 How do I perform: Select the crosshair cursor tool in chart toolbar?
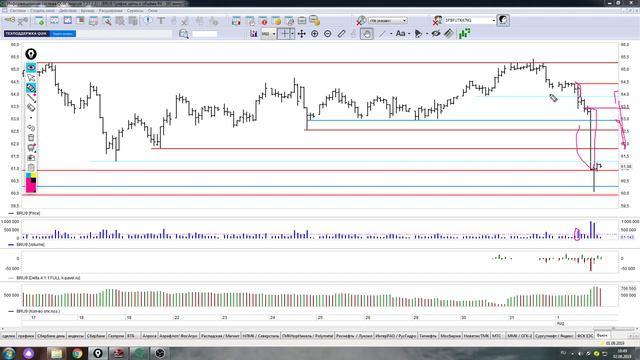[285, 33]
